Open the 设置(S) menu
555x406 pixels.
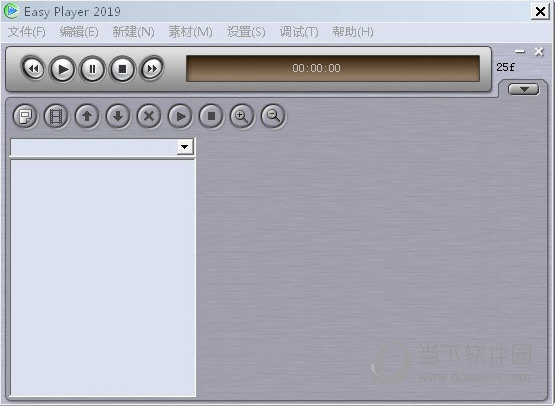coord(246,32)
